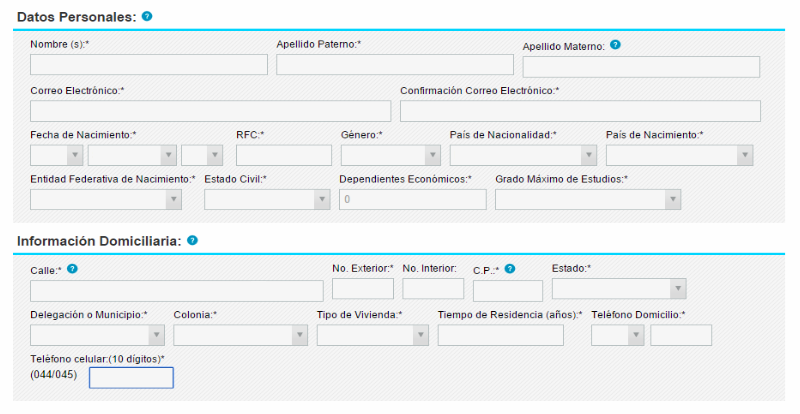The width and height of the screenshot is (800, 414).
Task: Click help icon beside Información Domiciliaria heading
Action: click(192, 241)
